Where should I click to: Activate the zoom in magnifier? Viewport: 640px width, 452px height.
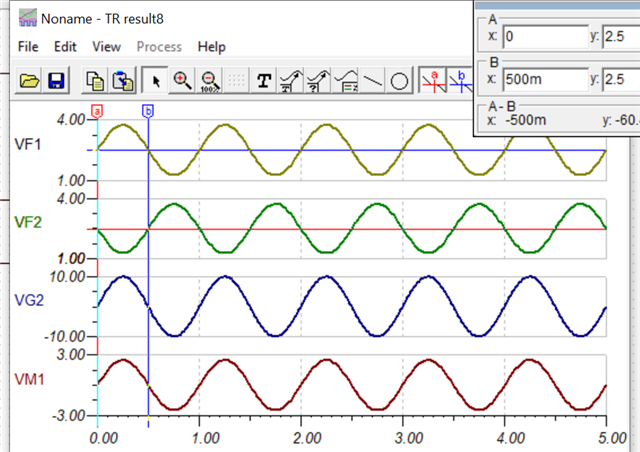point(182,80)
